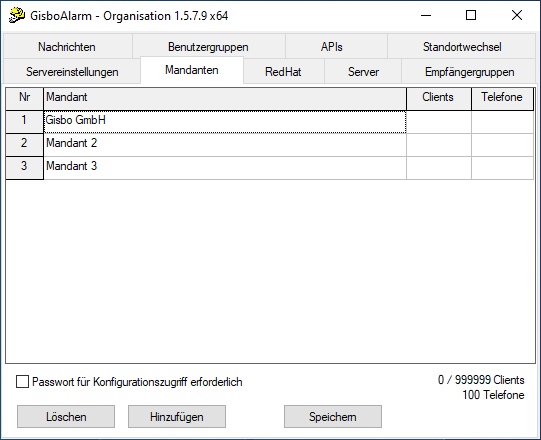The height and width of the screenshot is (440, 541).
Task: Click the GisboAlarm app icon in title bar
Action: pos(17,16)
